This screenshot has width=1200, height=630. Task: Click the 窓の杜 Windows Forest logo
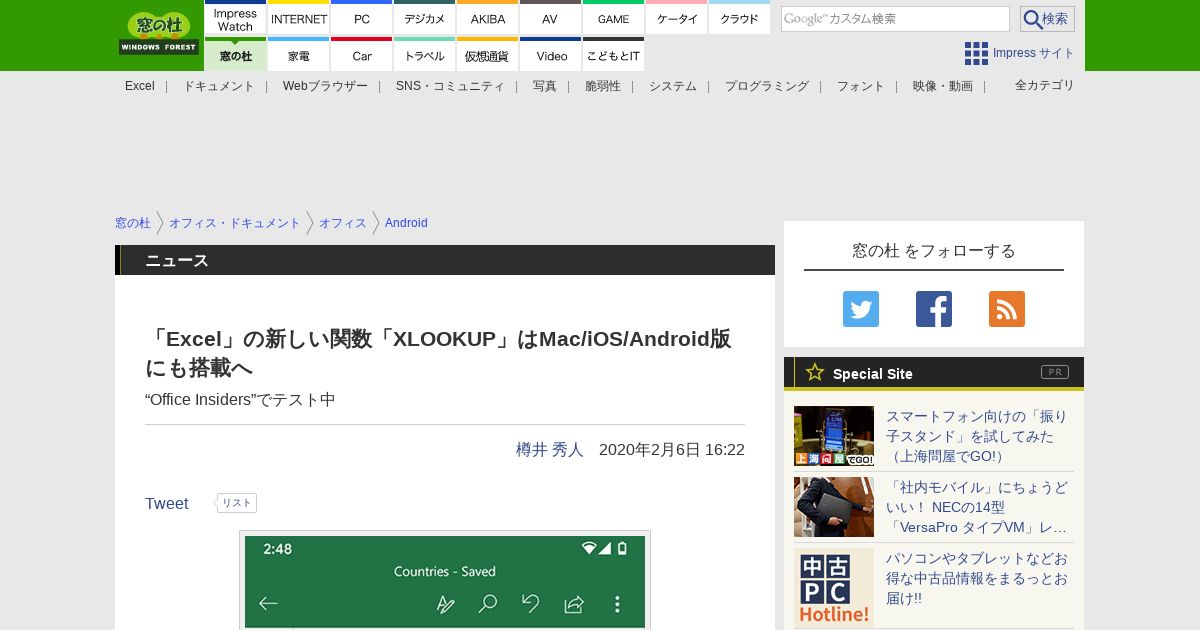[159, 34]
